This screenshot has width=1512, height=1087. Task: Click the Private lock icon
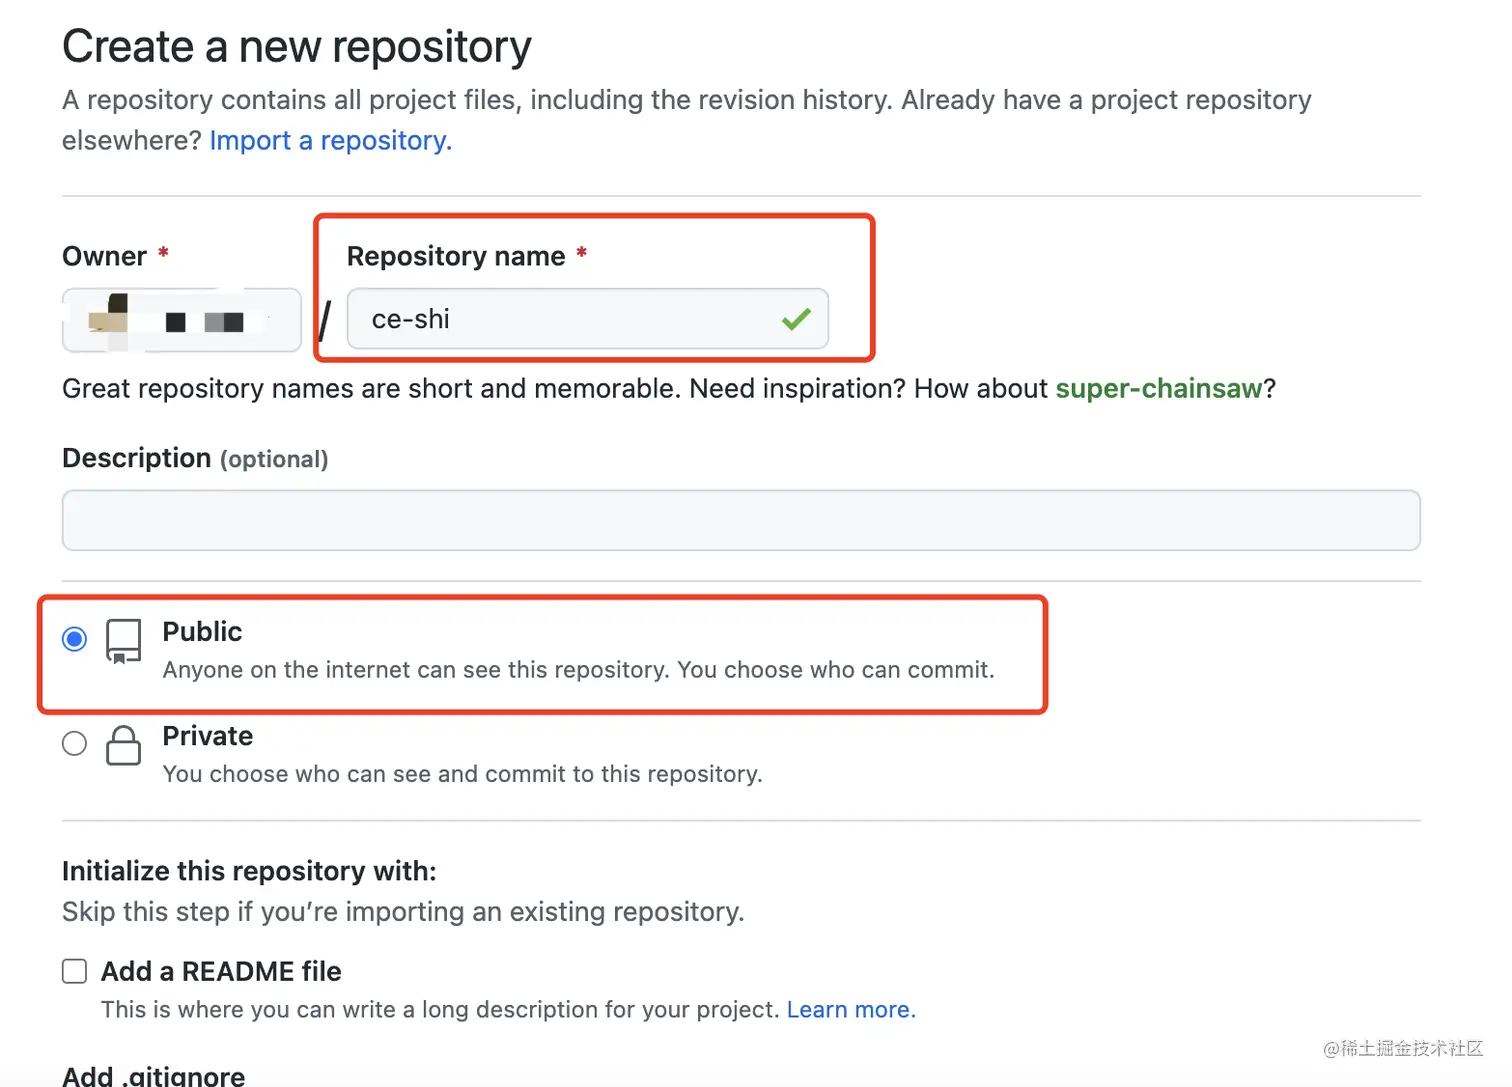tap(124, 745)
